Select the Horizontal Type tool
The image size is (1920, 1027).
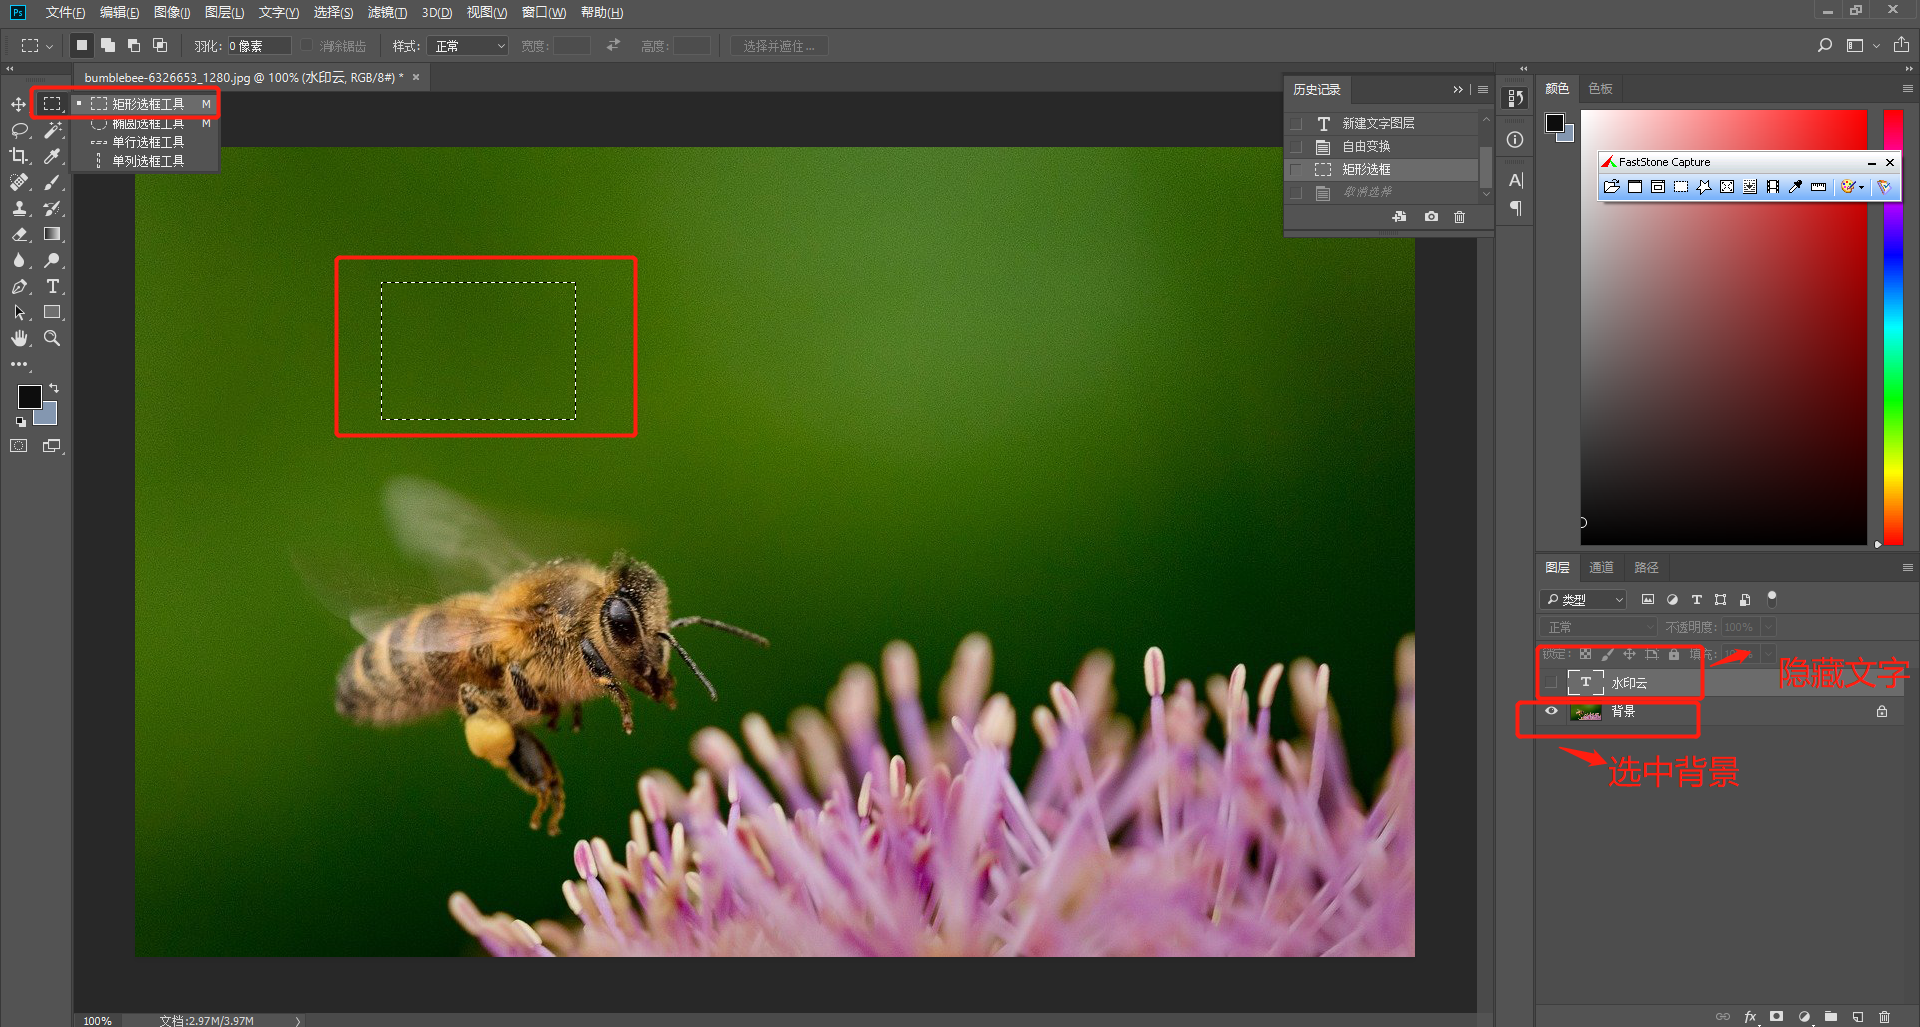click(52, 286)
